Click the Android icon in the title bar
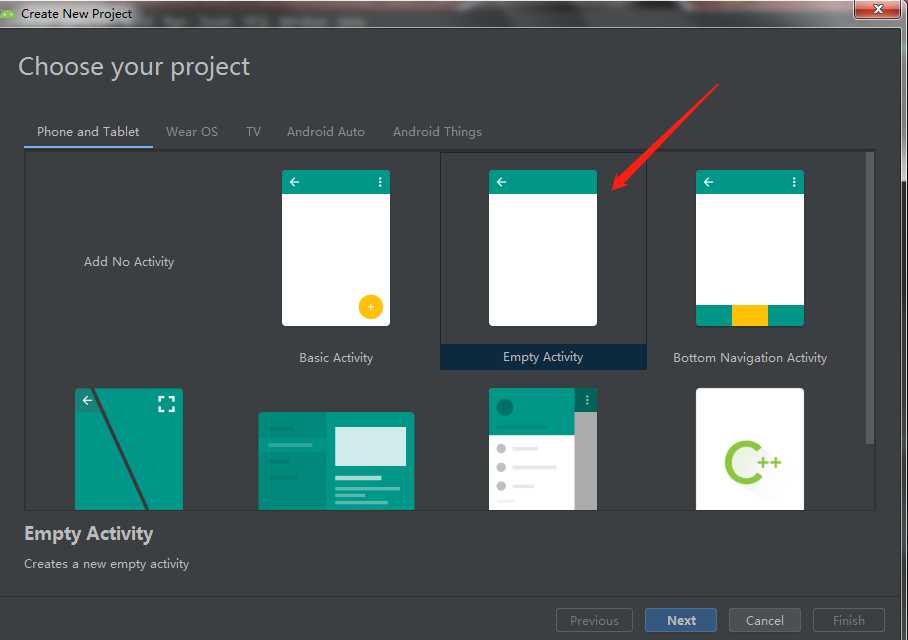 7,13
